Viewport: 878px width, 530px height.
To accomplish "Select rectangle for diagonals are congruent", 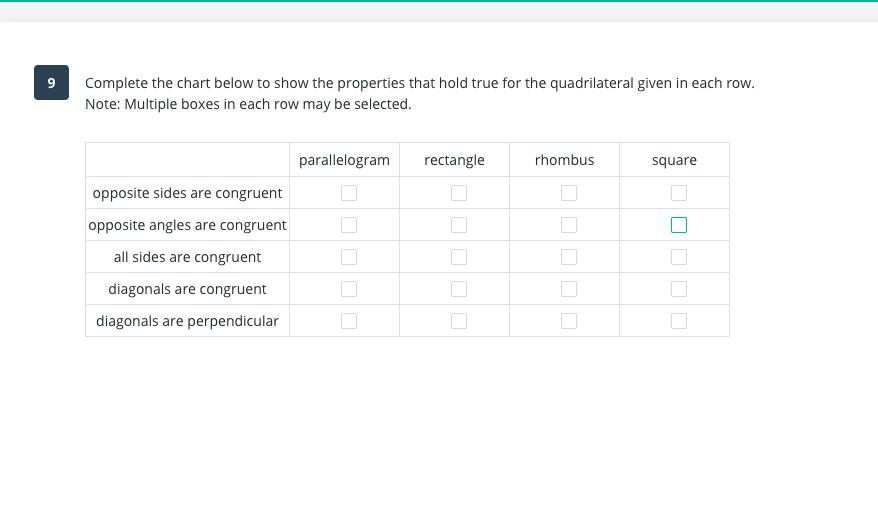I will point(459,289).
